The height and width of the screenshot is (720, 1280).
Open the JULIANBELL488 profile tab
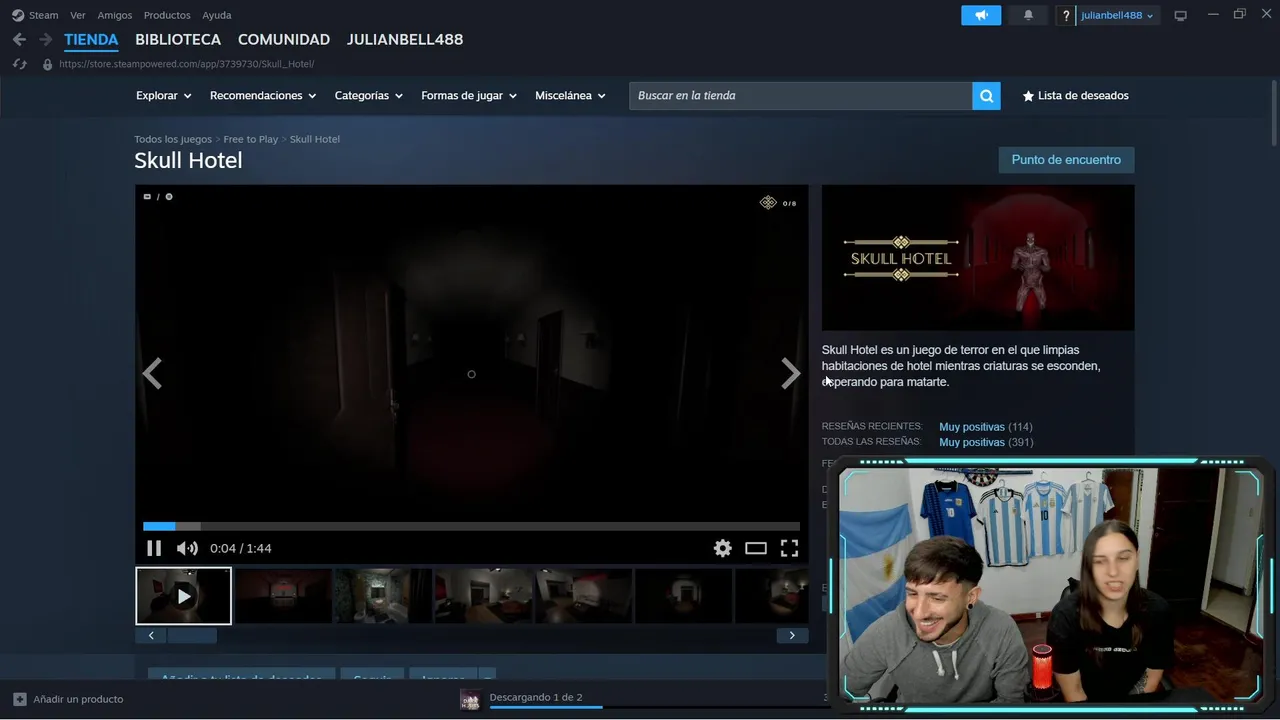coord(405,40)
